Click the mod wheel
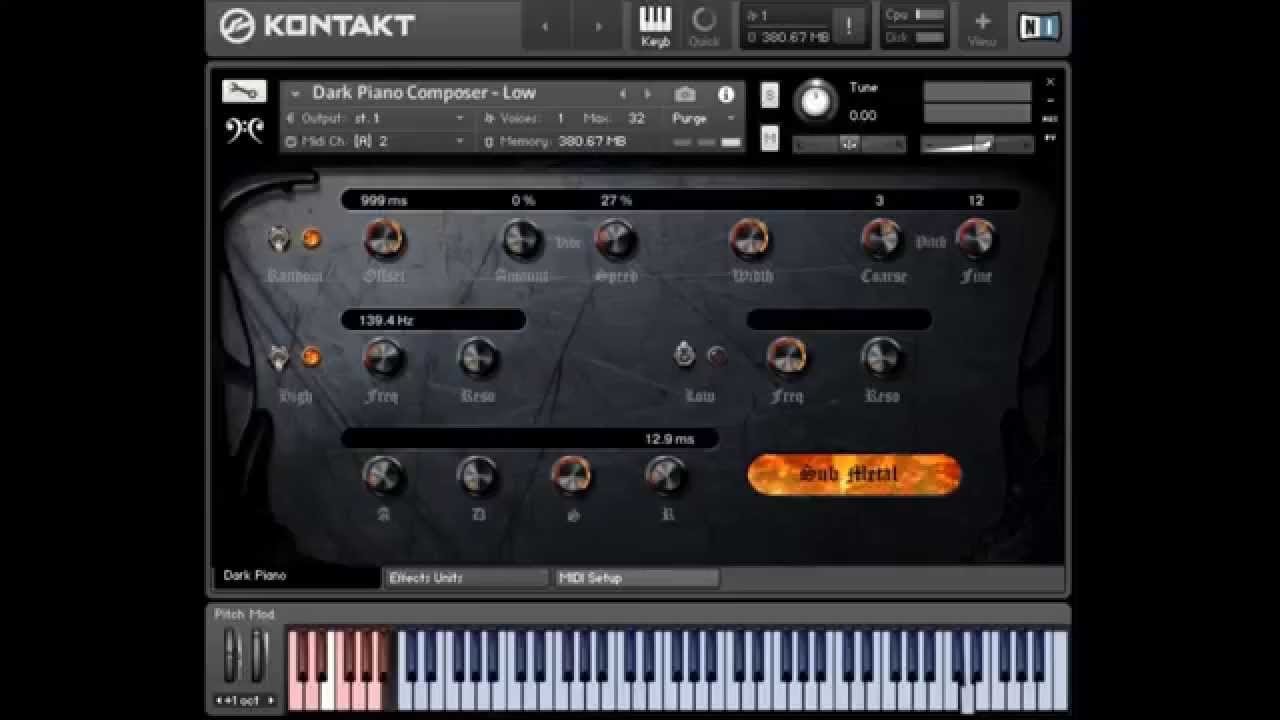 (259, 656)
